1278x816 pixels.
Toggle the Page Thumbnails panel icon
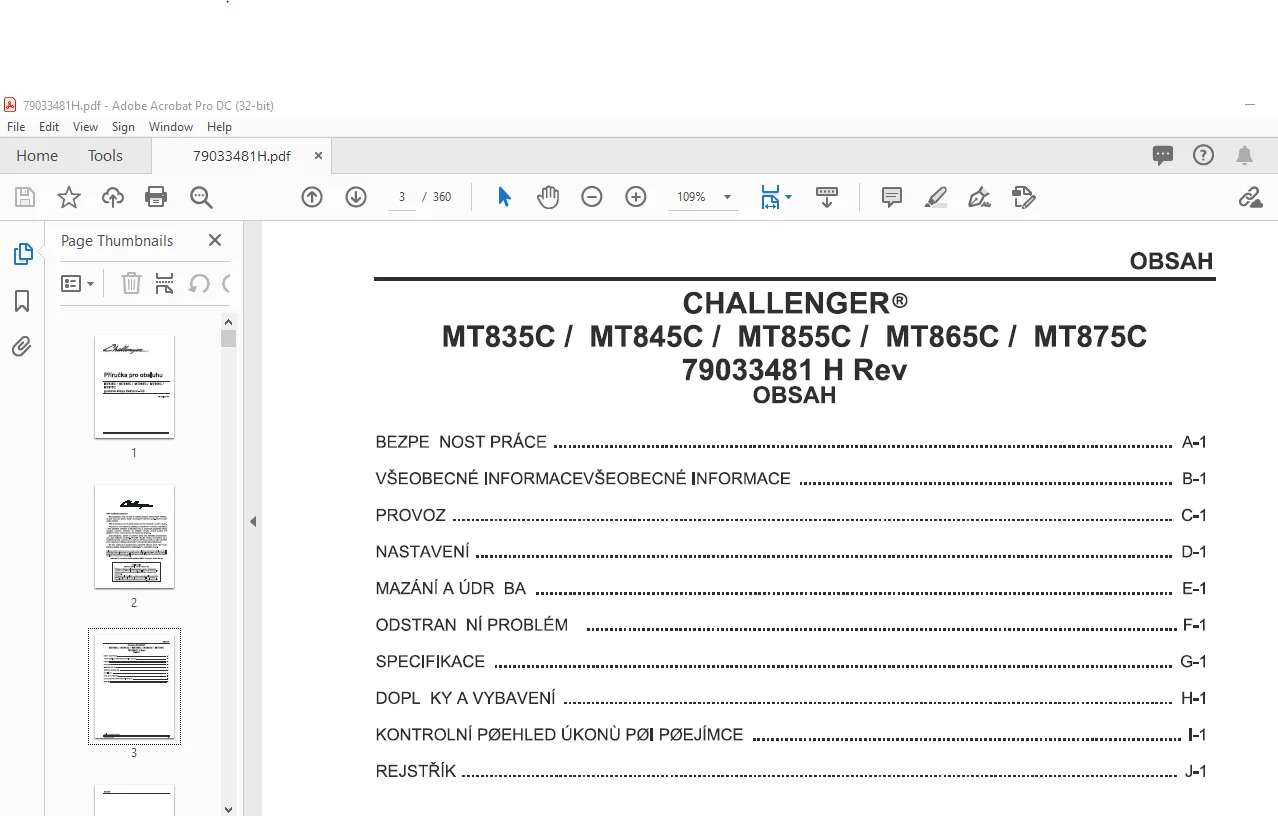[x=23, y=254]
